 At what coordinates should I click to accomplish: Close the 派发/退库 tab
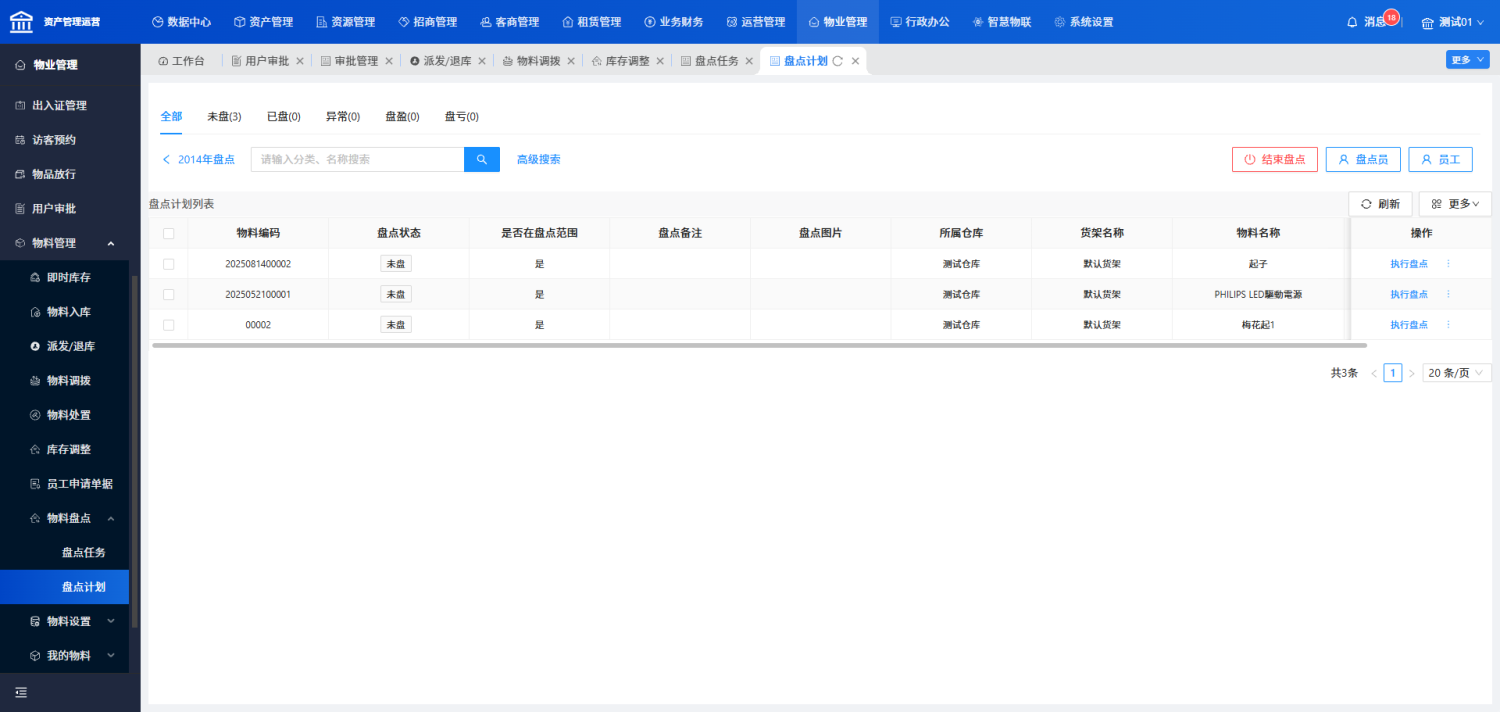481,61
